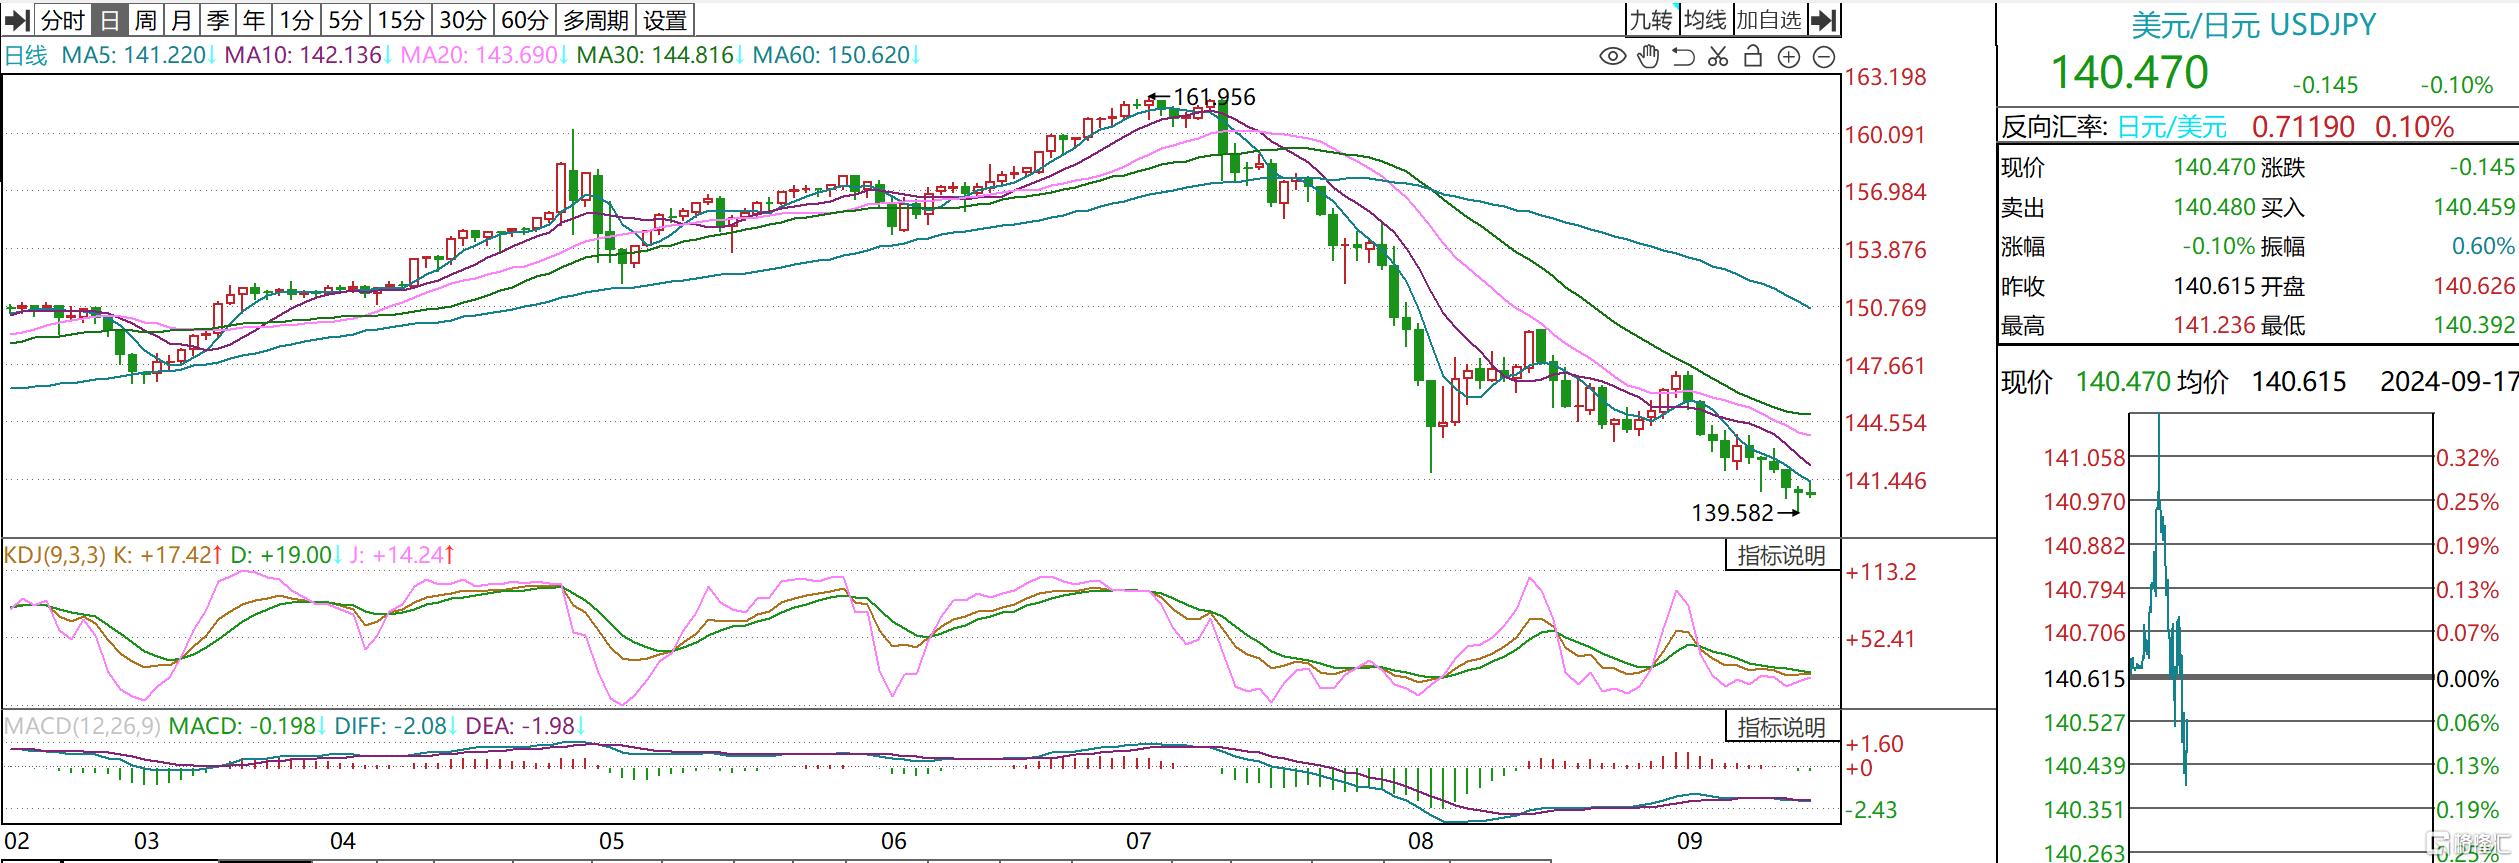The image size is (2519, 863).
Task: Click the 振幅 0.60% value
Action: tap(2482, 246)
